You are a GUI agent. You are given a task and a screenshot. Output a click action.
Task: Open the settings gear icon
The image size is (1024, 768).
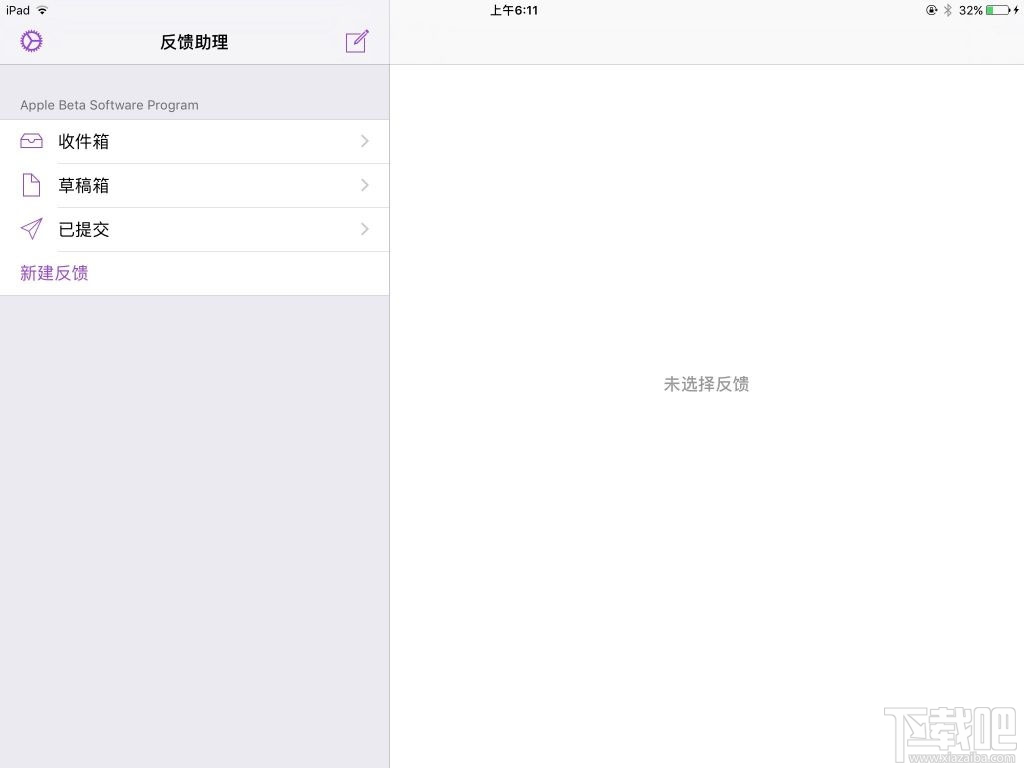pos(30,41)
